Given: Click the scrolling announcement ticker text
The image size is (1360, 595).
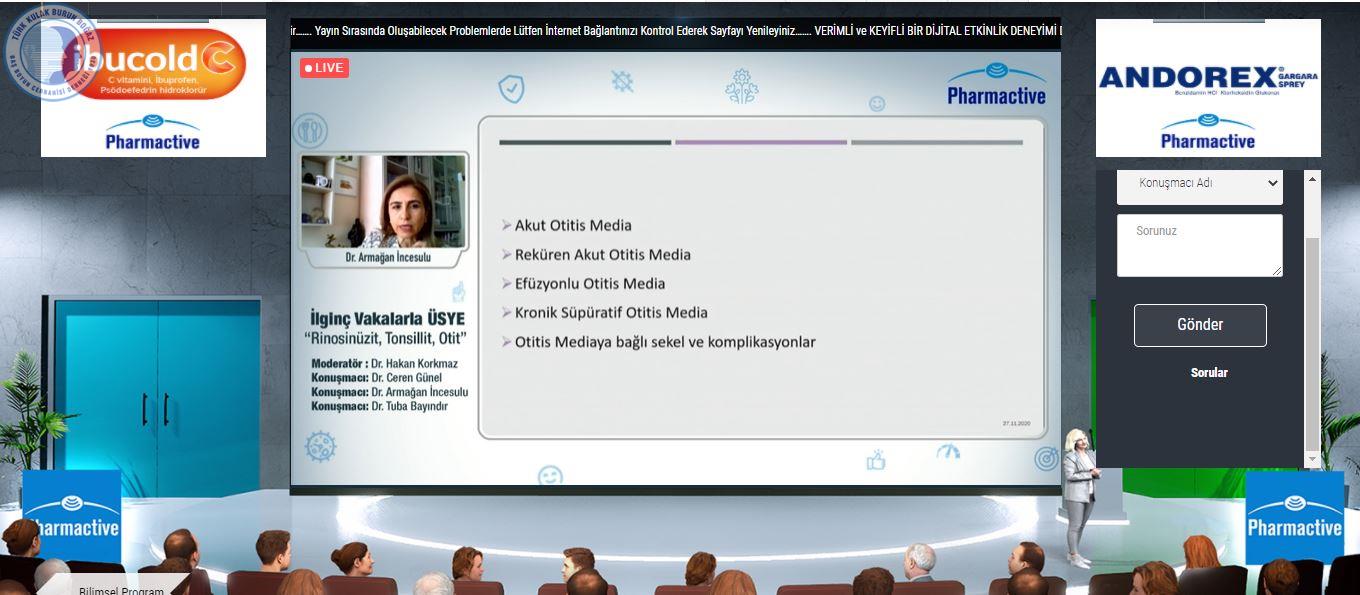Looking at the screenshot, I should (x=676, y=31).
